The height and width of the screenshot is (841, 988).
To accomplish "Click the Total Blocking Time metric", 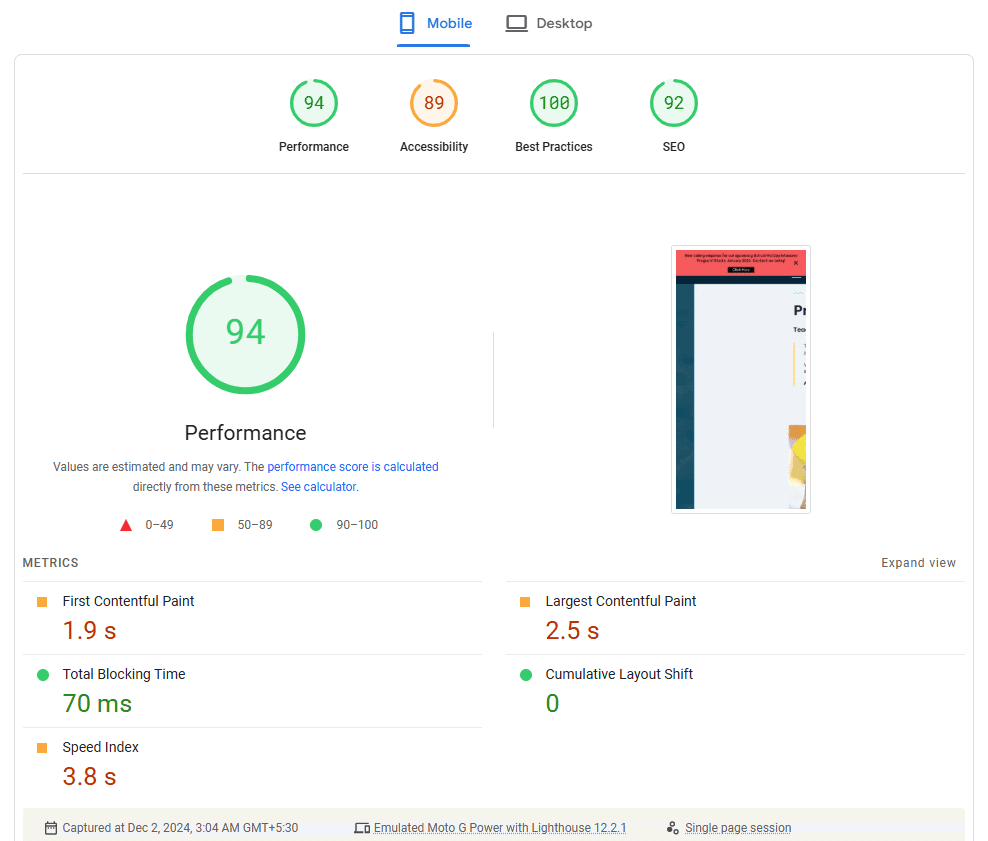I will (x=123, y=674).
